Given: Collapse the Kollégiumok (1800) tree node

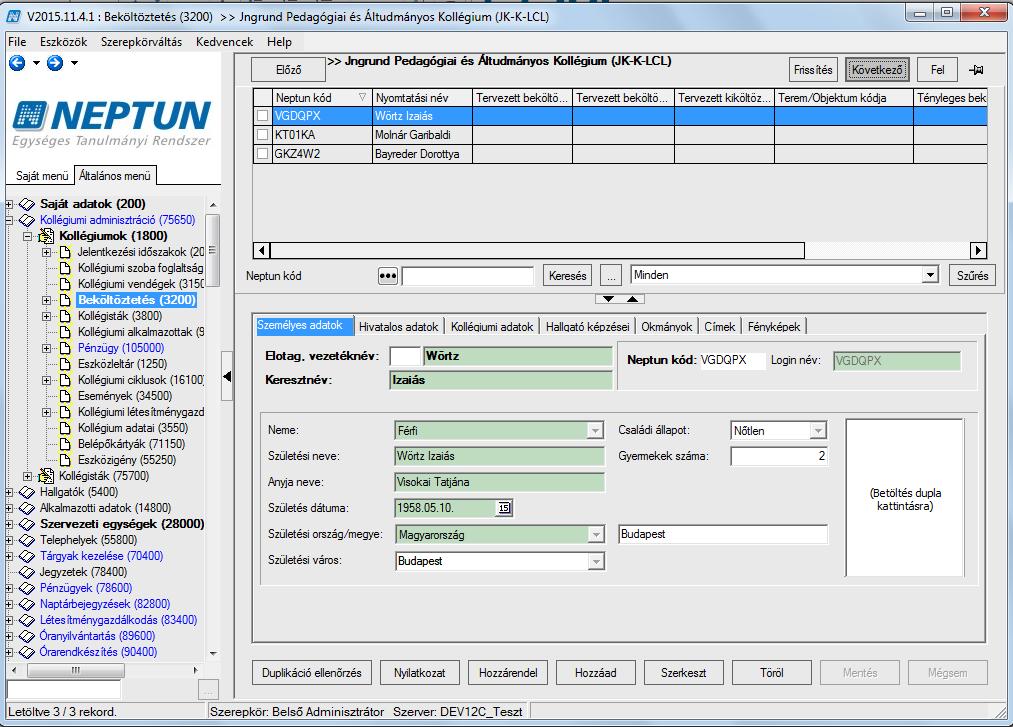Looking at the screenshot, I should [x=27, y=236].
